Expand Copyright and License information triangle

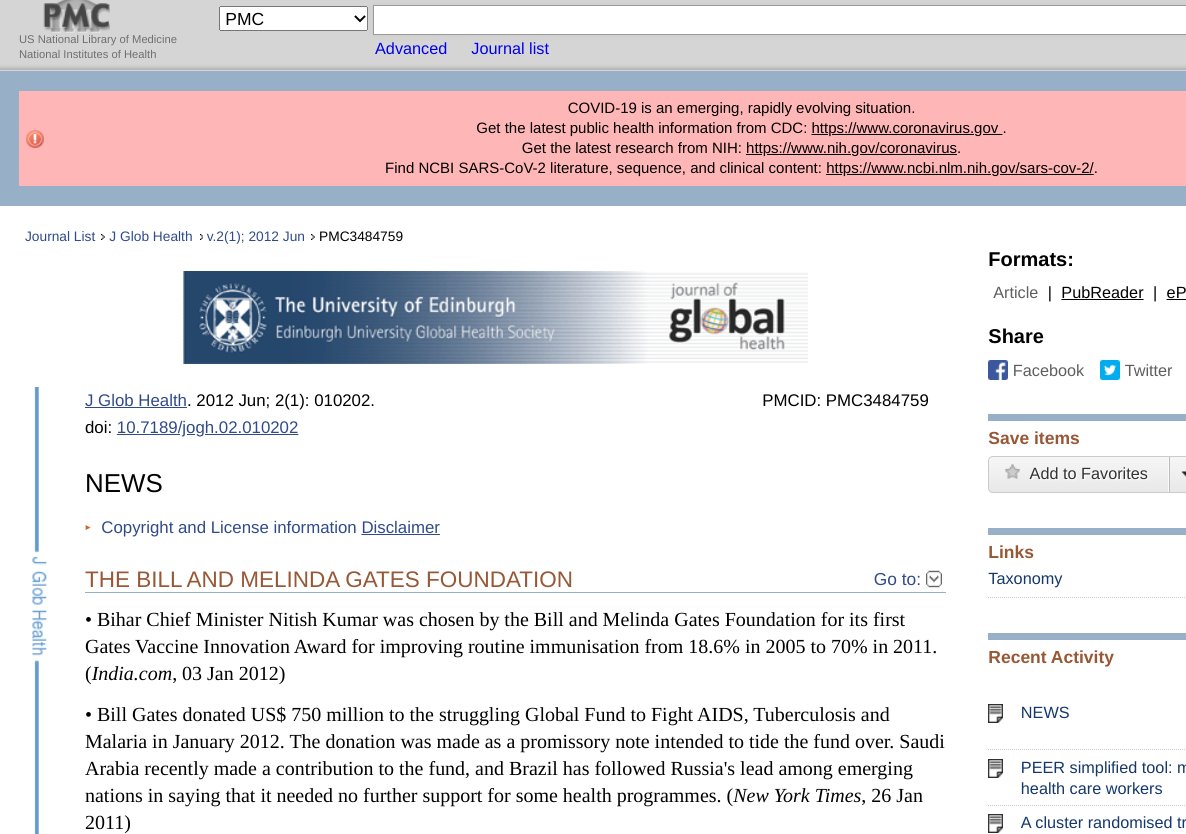[x=88, y=528]
